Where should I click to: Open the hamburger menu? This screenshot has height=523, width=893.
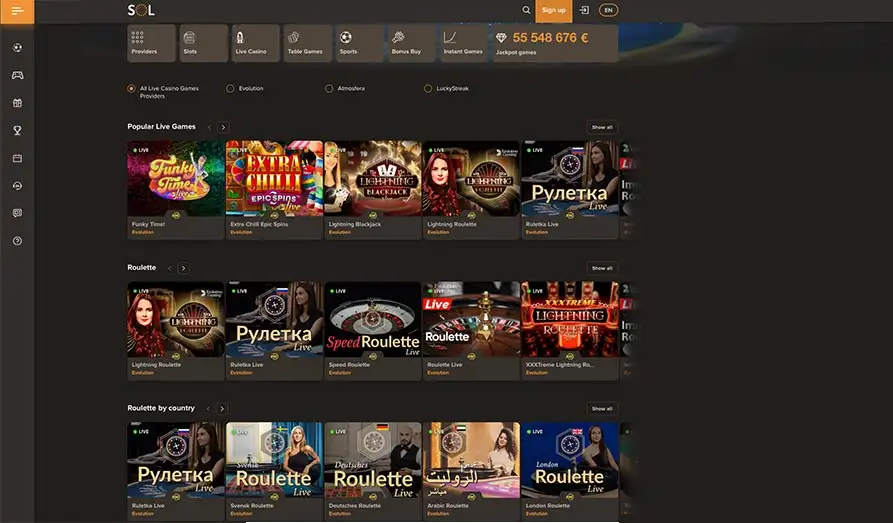click(x=17, y=11)
